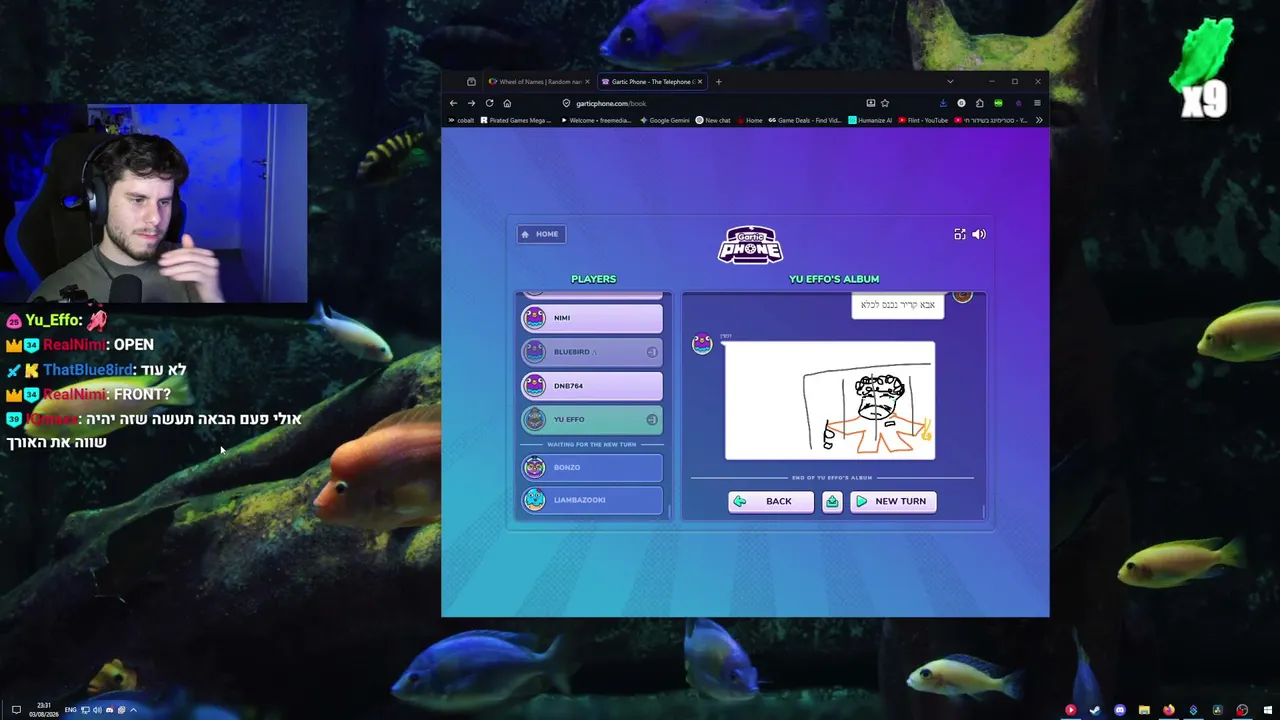The width and height of the screenshot is (1280, 720).
Task: Click the install app icon in address bar
Action: [x=871, y=103]
